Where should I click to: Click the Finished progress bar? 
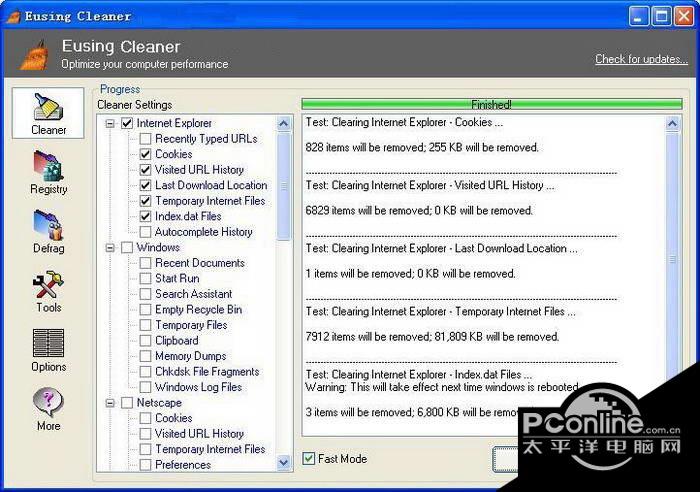(x=492, y=104)
